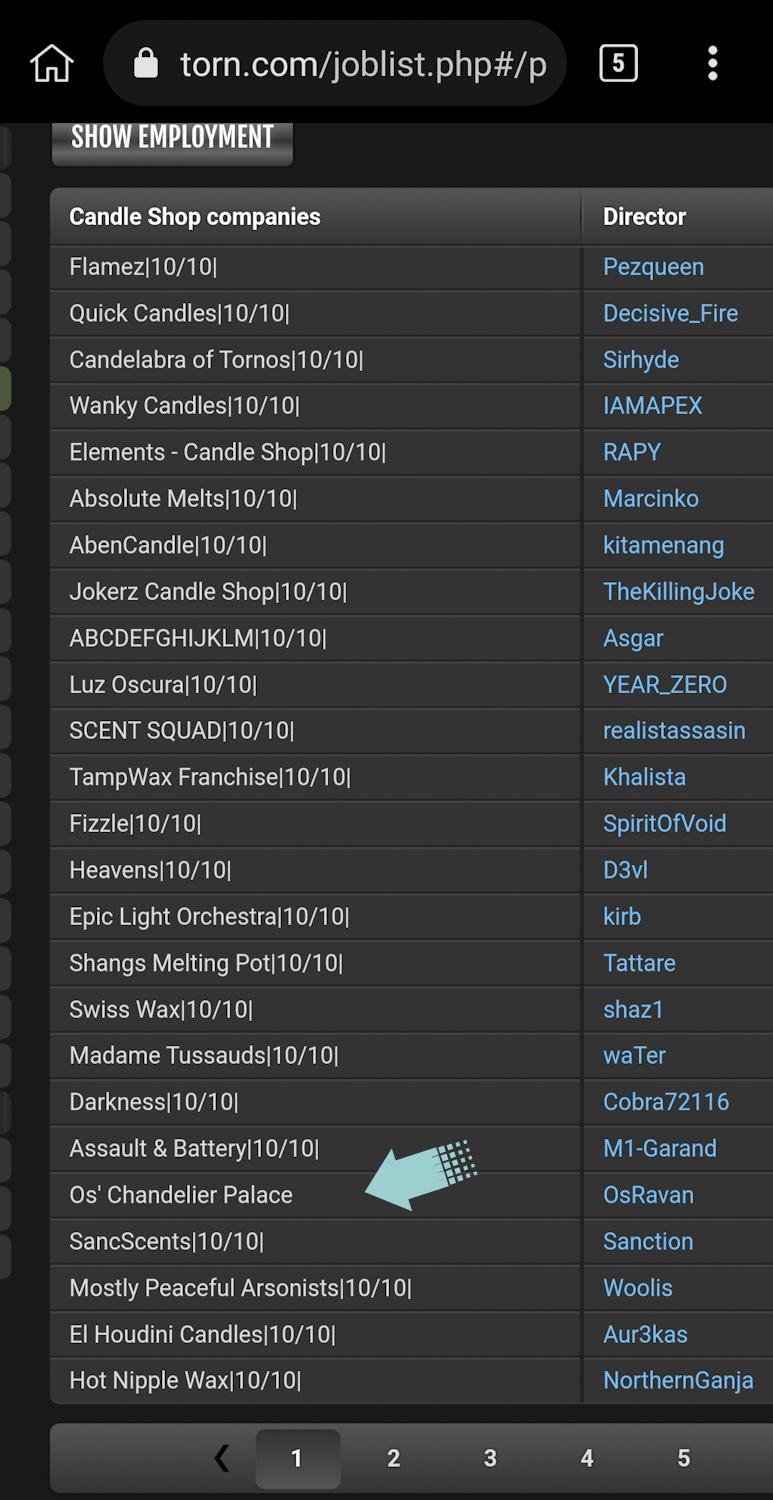Viewport: 773px width, 1500px height.
Task: Jump to page 5 of the company list
Action: tap(684, 1458)
